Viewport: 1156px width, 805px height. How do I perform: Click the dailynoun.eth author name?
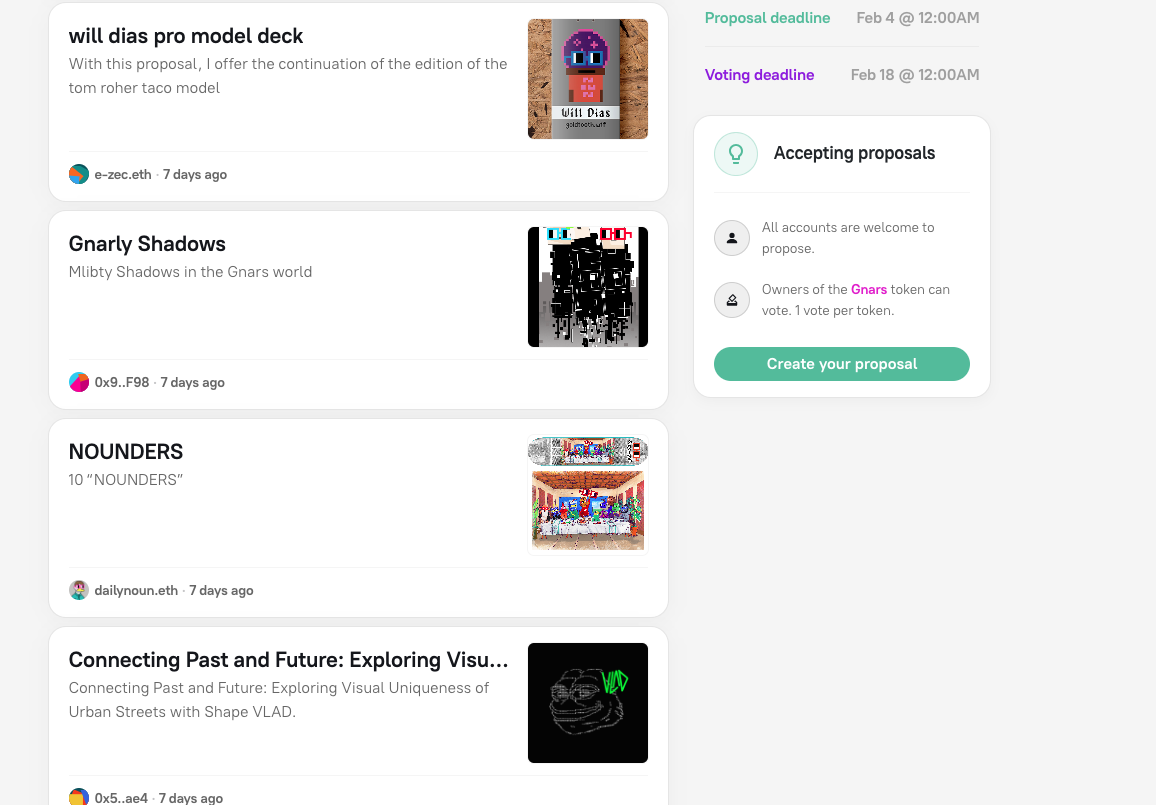(136, 590)
